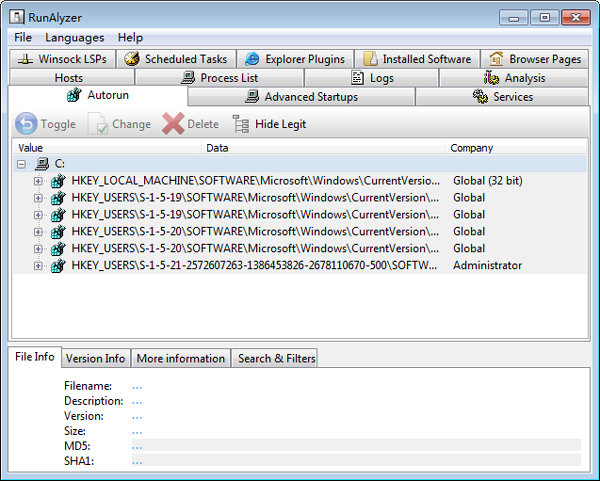This screenshot has height=481, width=600.
Task: Sort by the Company column header
Action: click(x=516, y=148)
